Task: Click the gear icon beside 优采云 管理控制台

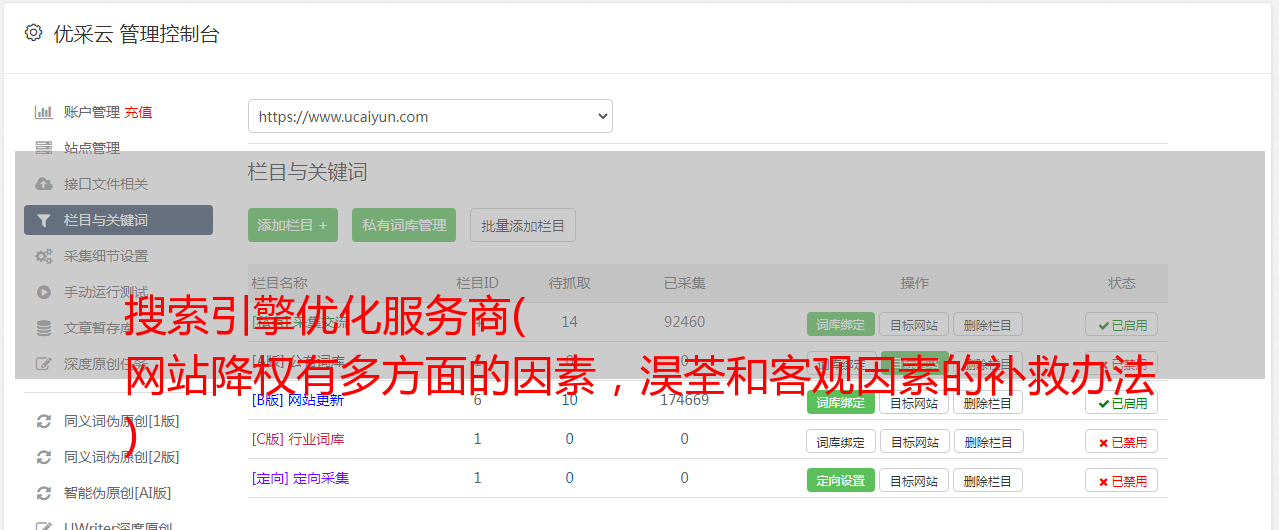Action: click(34, 33)
